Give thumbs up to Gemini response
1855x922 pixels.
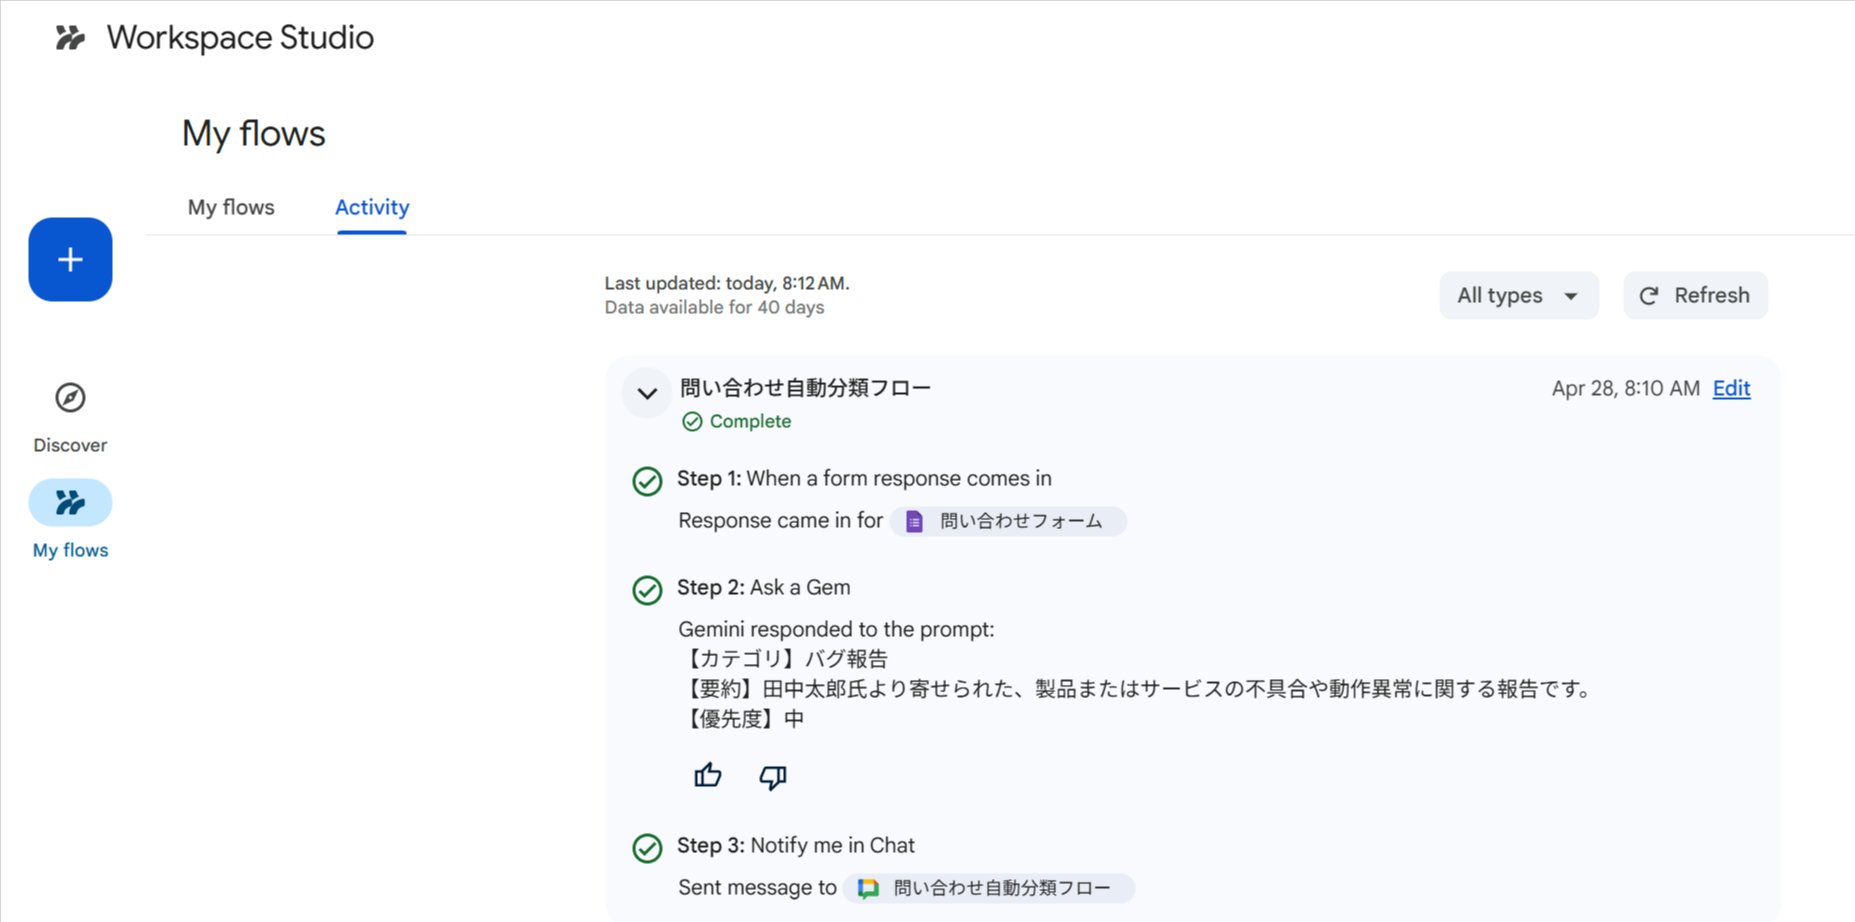coord(708,776)
